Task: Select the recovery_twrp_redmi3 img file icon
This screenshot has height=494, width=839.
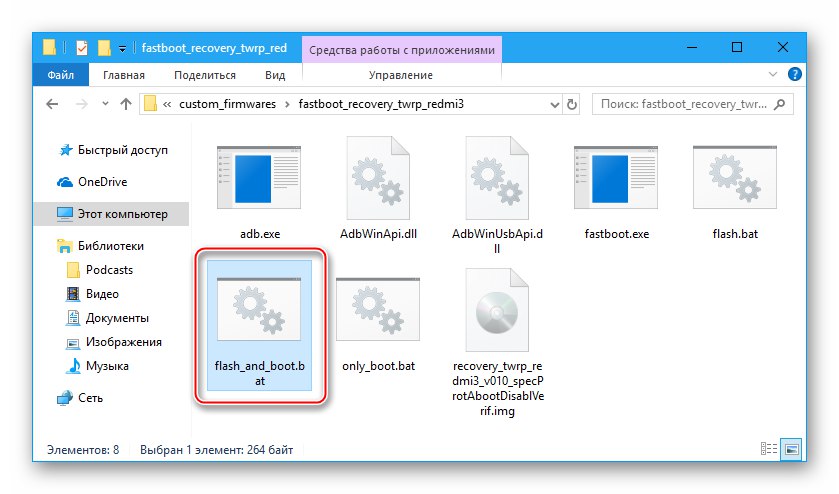Action: click(497, 309)
